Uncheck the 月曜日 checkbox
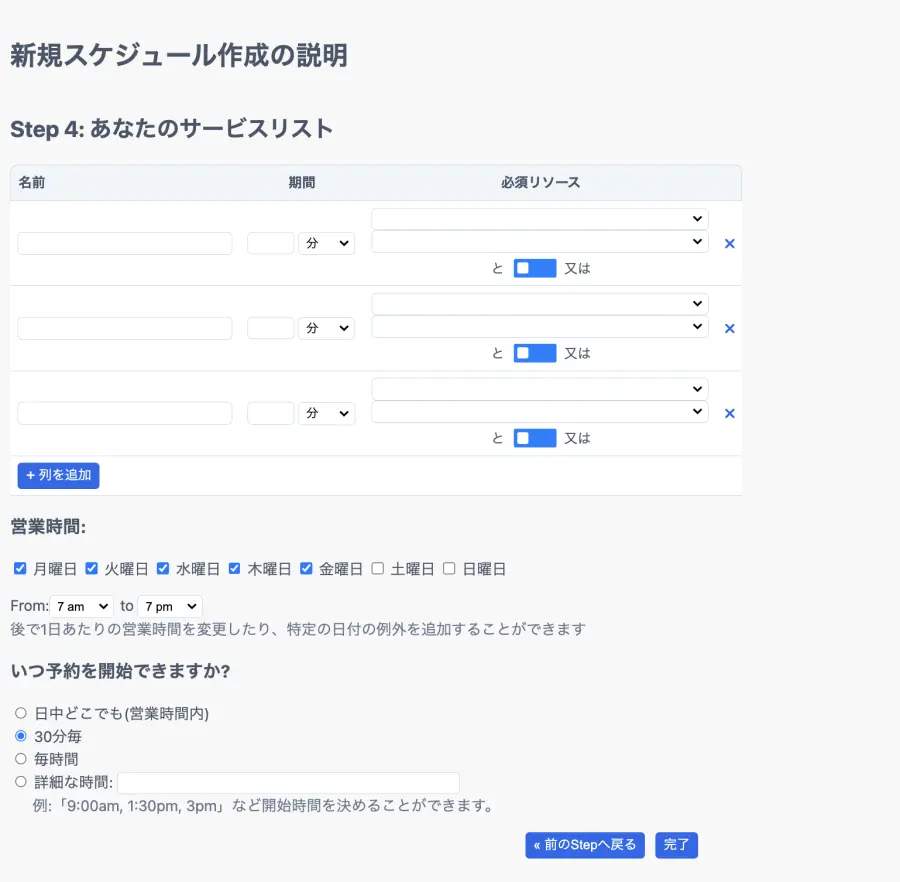900x882 pixels. click(20, 569)
